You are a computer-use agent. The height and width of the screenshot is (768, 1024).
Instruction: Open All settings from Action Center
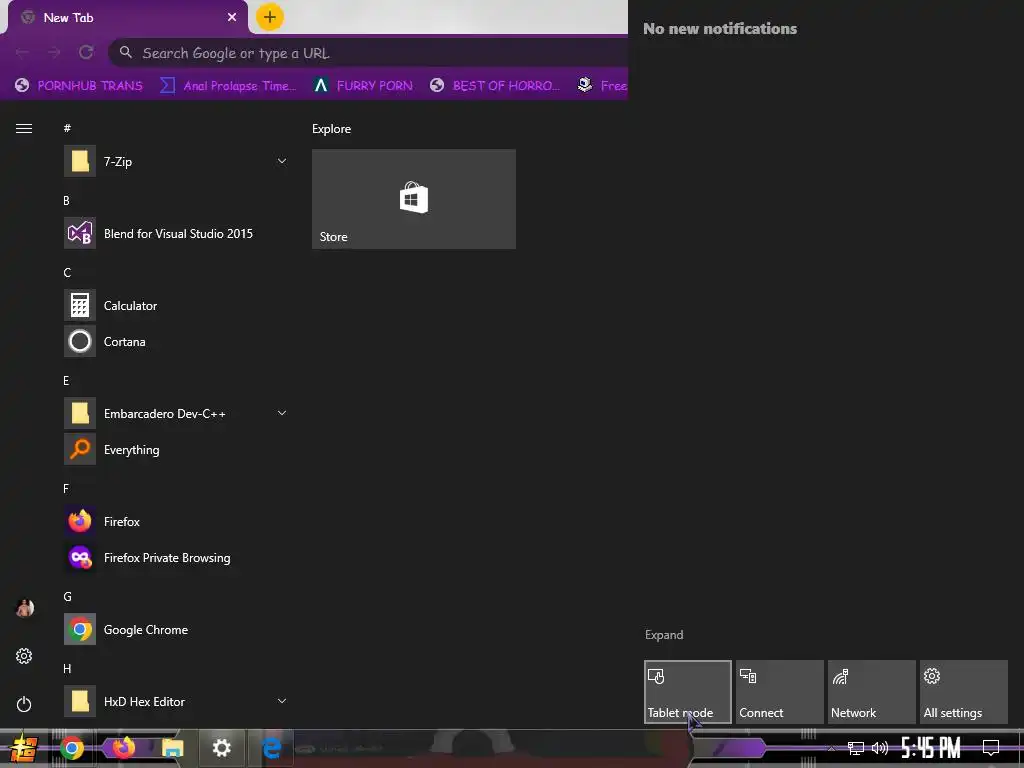pos(964,692)
